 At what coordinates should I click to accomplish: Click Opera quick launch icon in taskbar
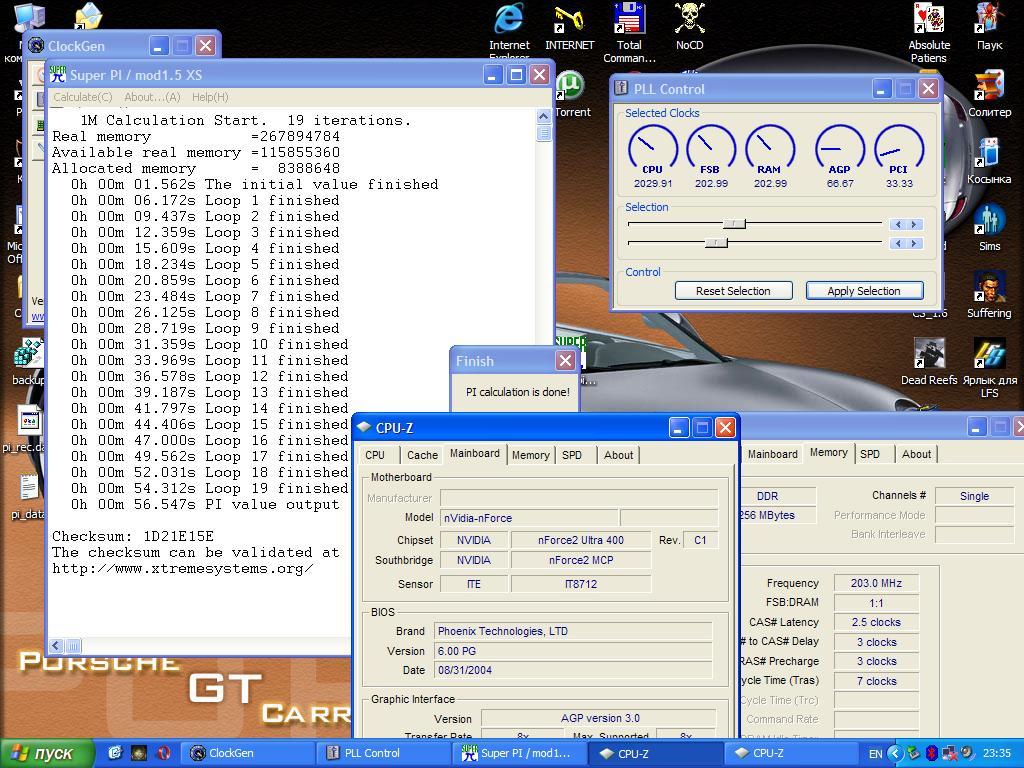tap(163, 752)
